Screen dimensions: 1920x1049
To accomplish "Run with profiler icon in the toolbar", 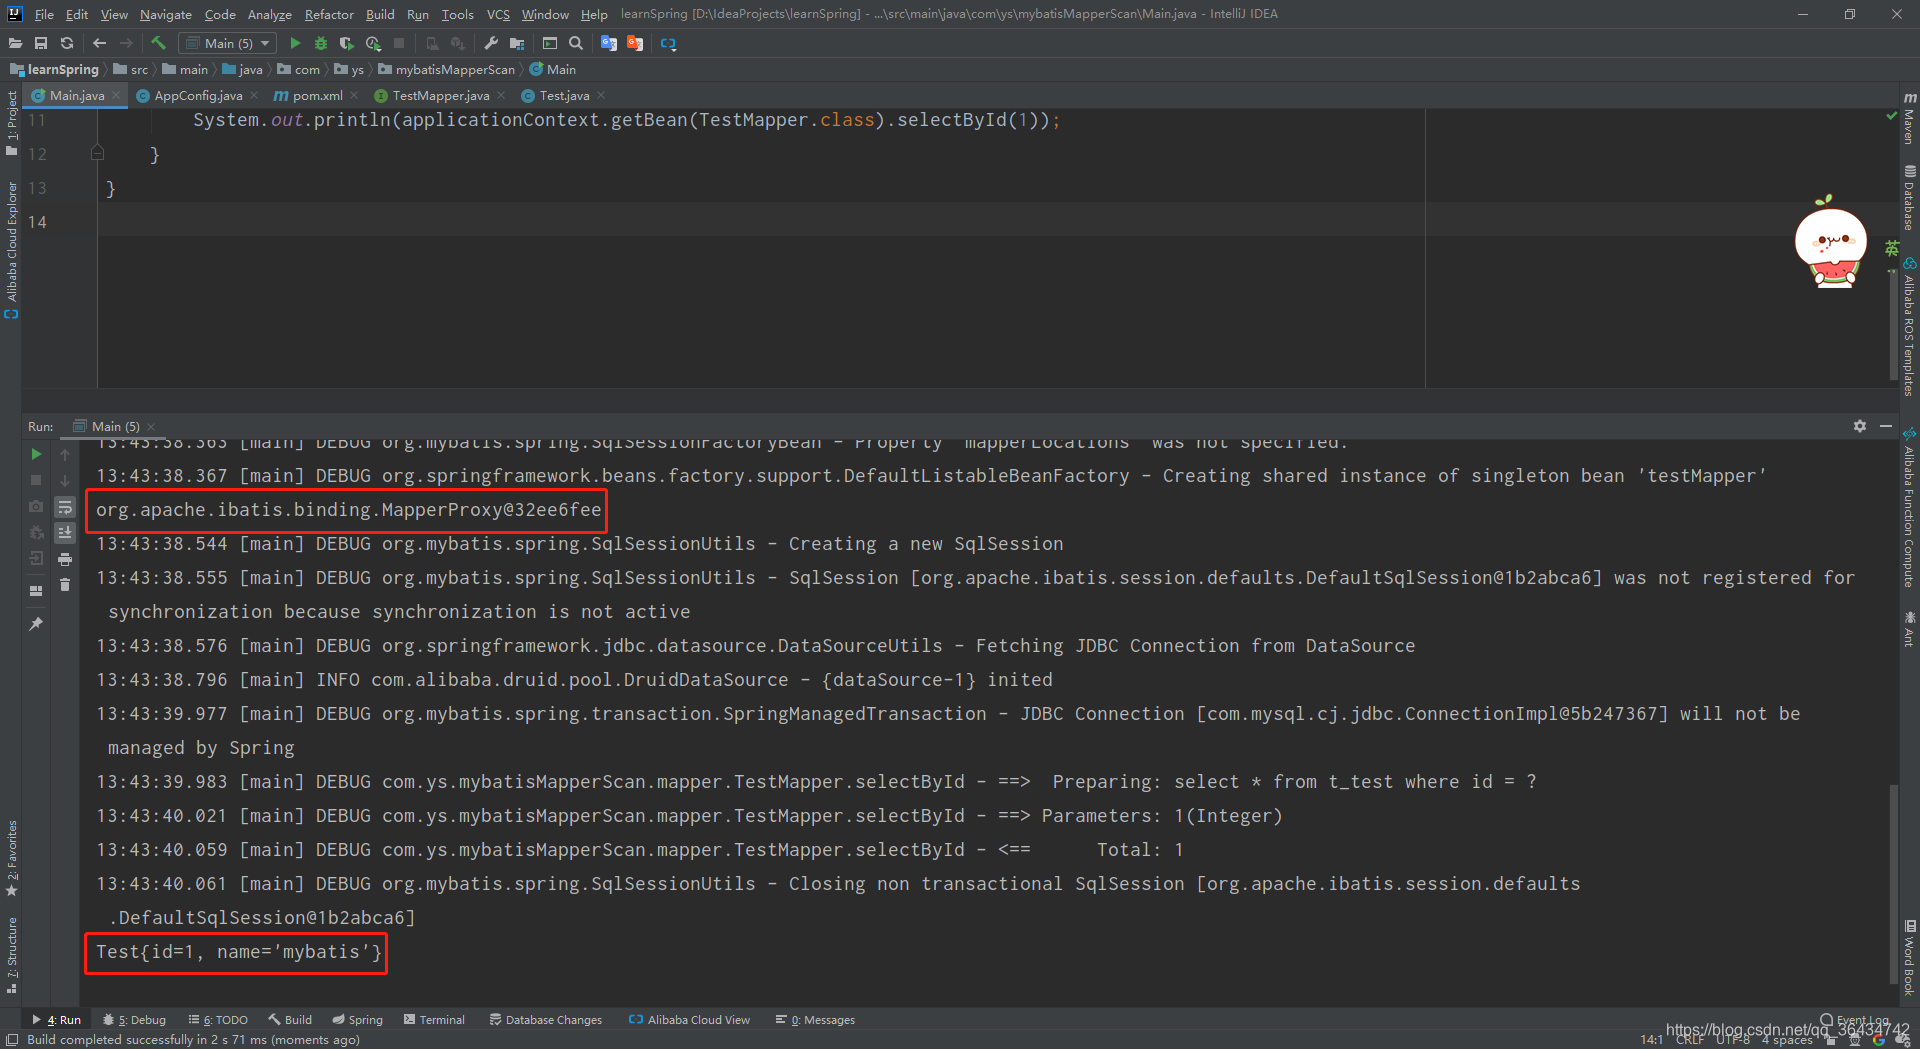I will click(x=373, y=43).
